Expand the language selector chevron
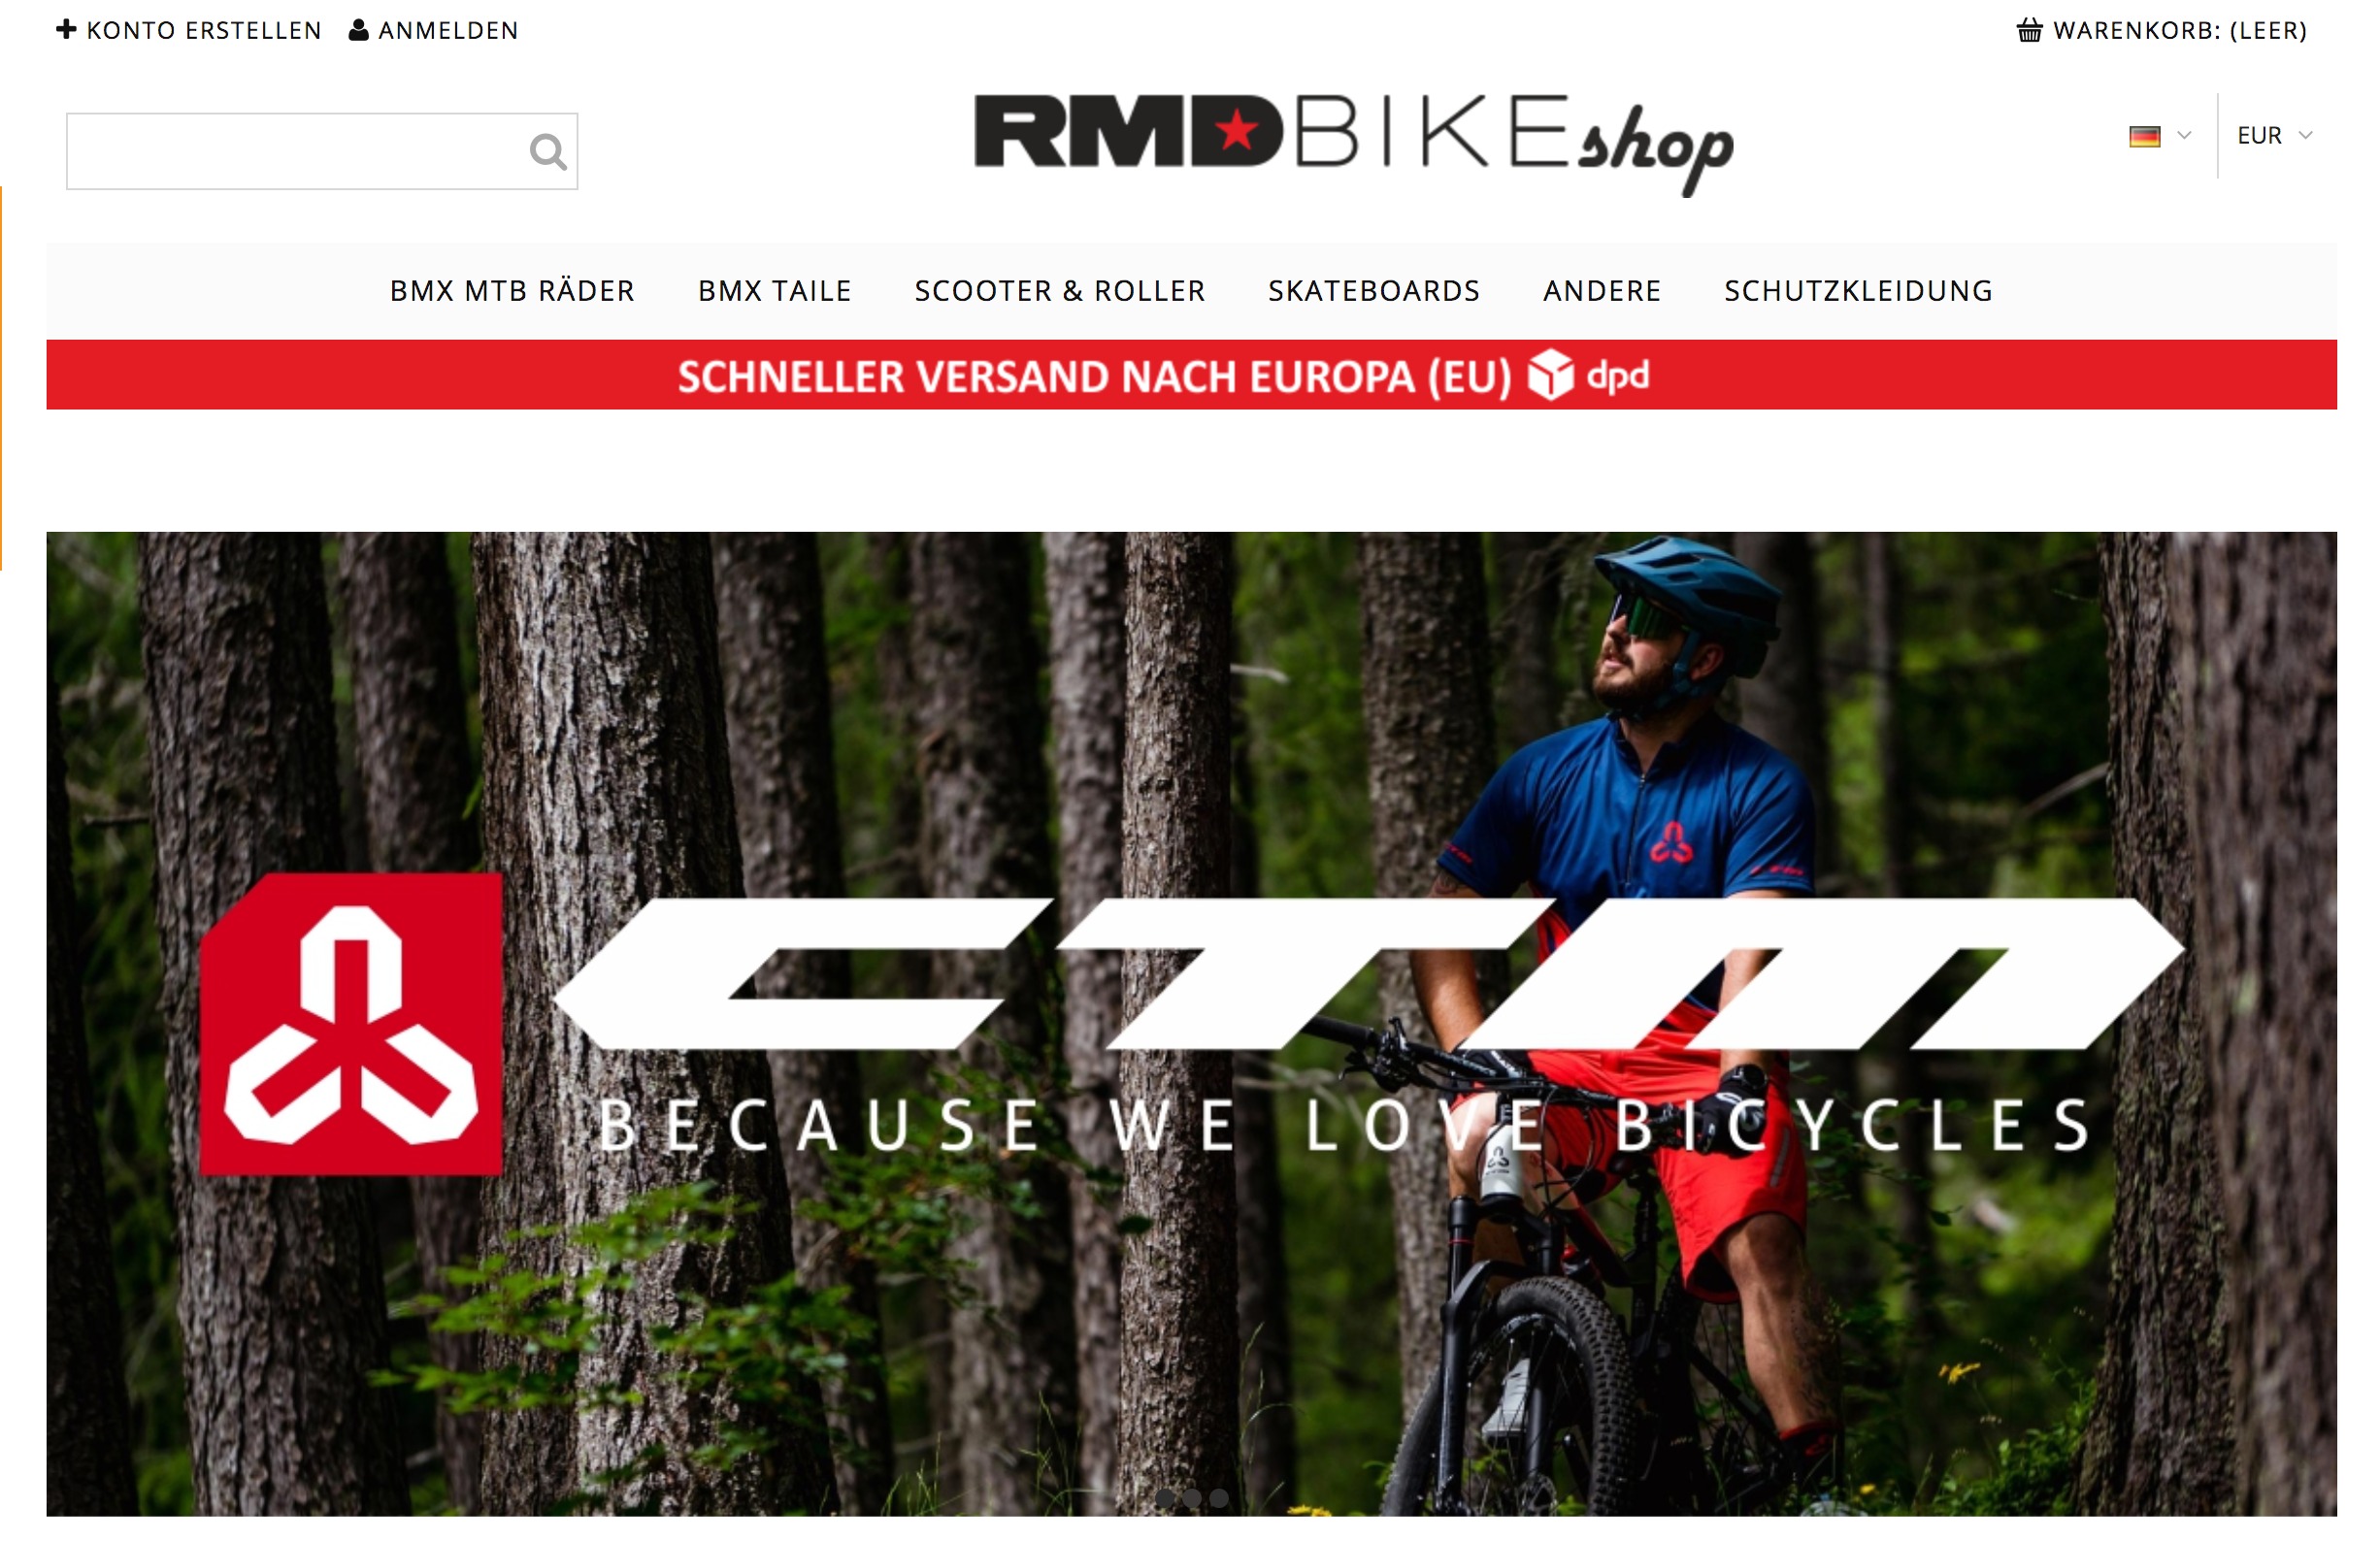This screenshot has width=2380, height=1541. (2184, 135)
